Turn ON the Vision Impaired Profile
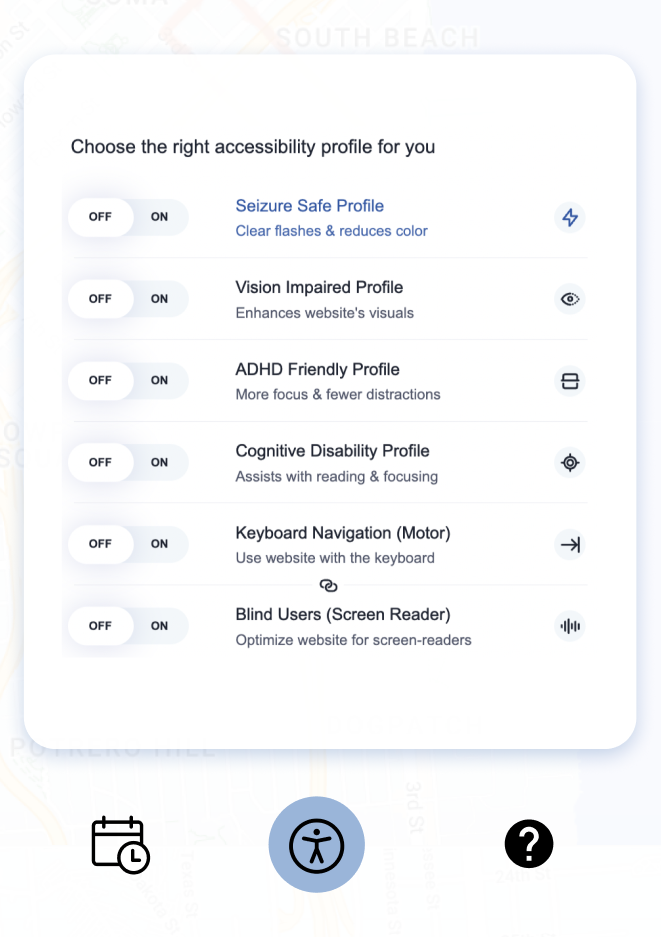 point(160,299)
